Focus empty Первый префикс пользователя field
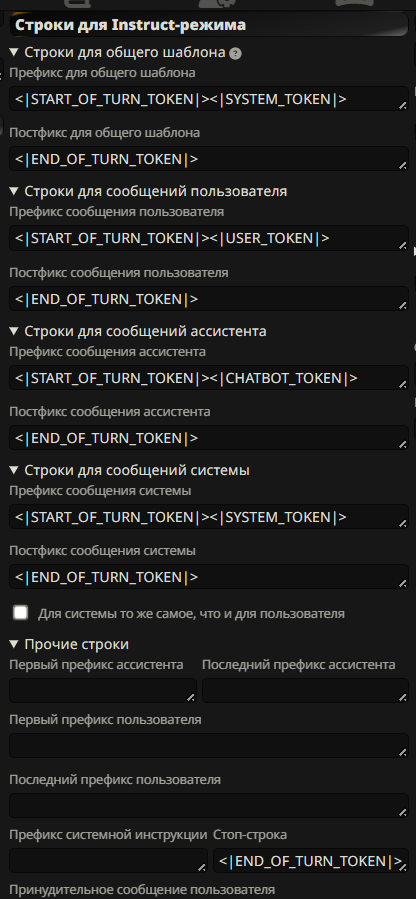The height and width of the screenshot is (899, 416). [x=209, y=745]
